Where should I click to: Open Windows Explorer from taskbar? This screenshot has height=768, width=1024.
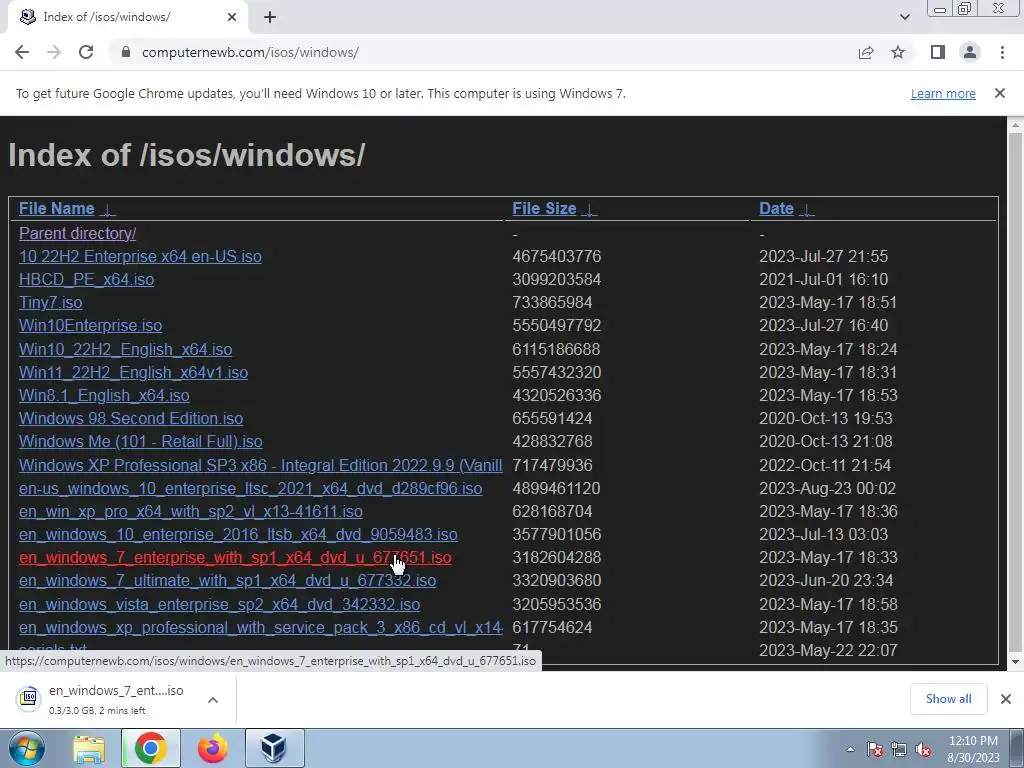89,748
